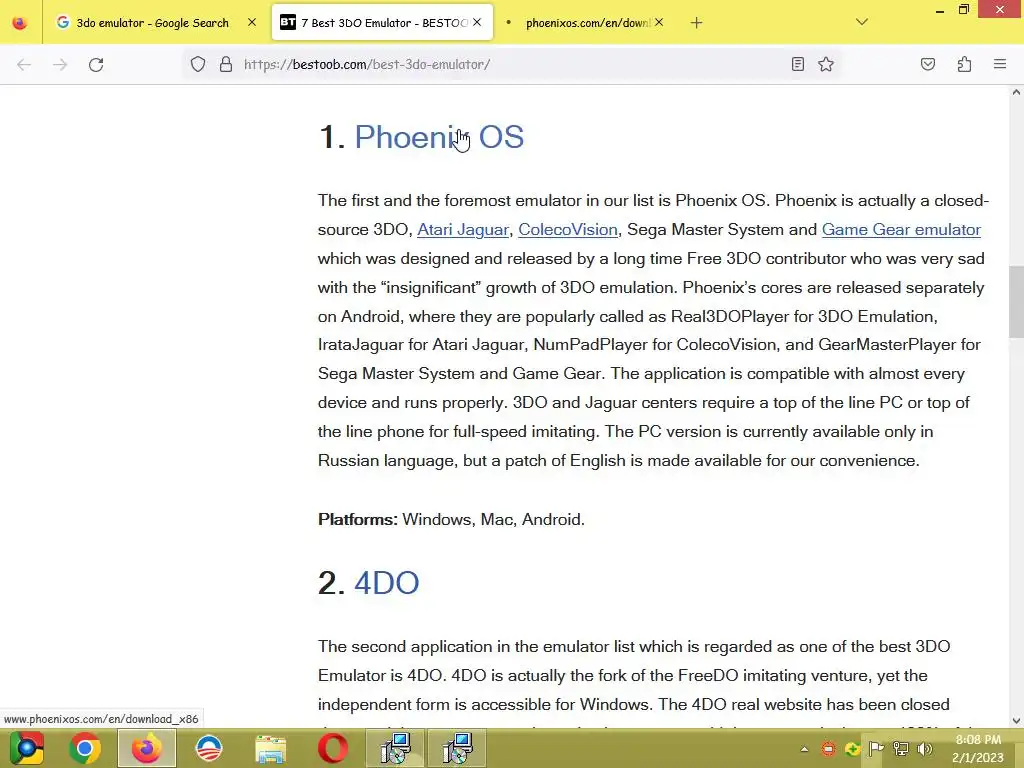Open File Explorer from the taskbar
This screenshot has height=768, width=1024.
pyautogui.click(x=270, y=748)
